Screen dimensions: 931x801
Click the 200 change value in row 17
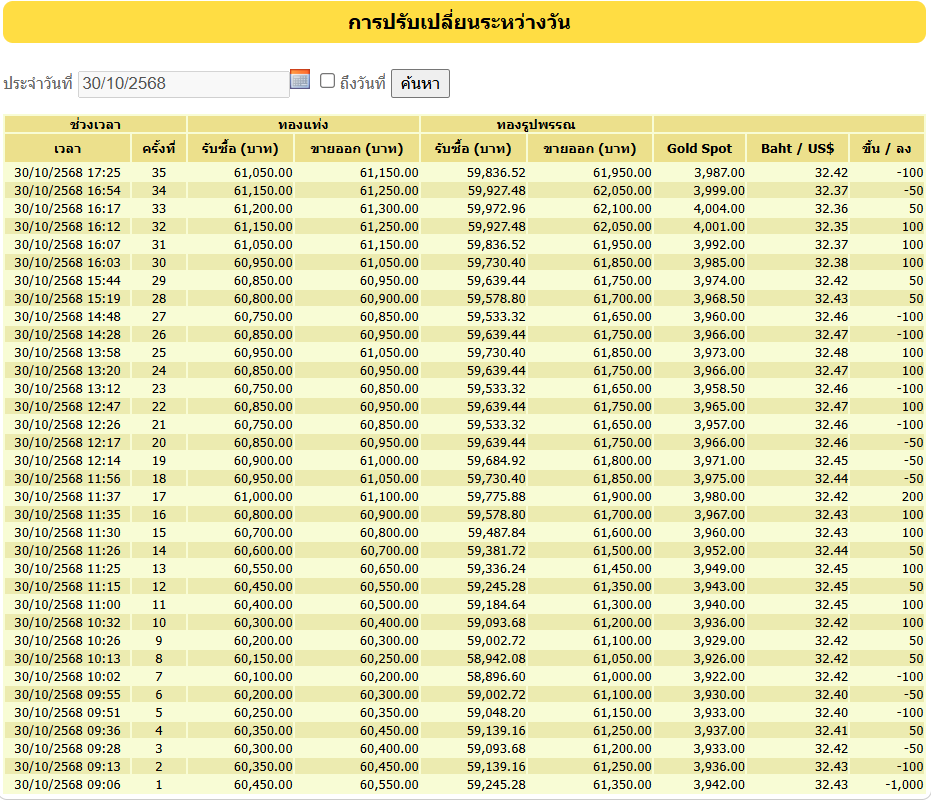click(911, 497)
